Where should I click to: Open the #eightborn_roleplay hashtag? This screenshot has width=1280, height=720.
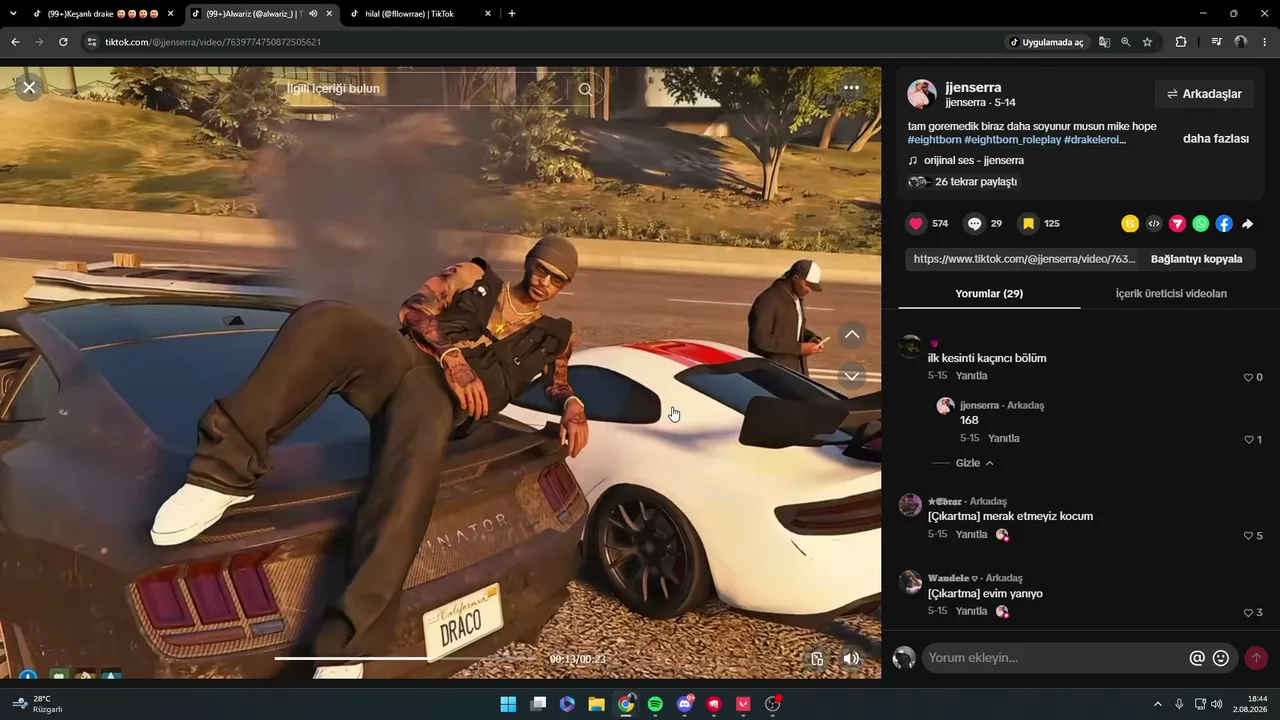click(1012, 140)
